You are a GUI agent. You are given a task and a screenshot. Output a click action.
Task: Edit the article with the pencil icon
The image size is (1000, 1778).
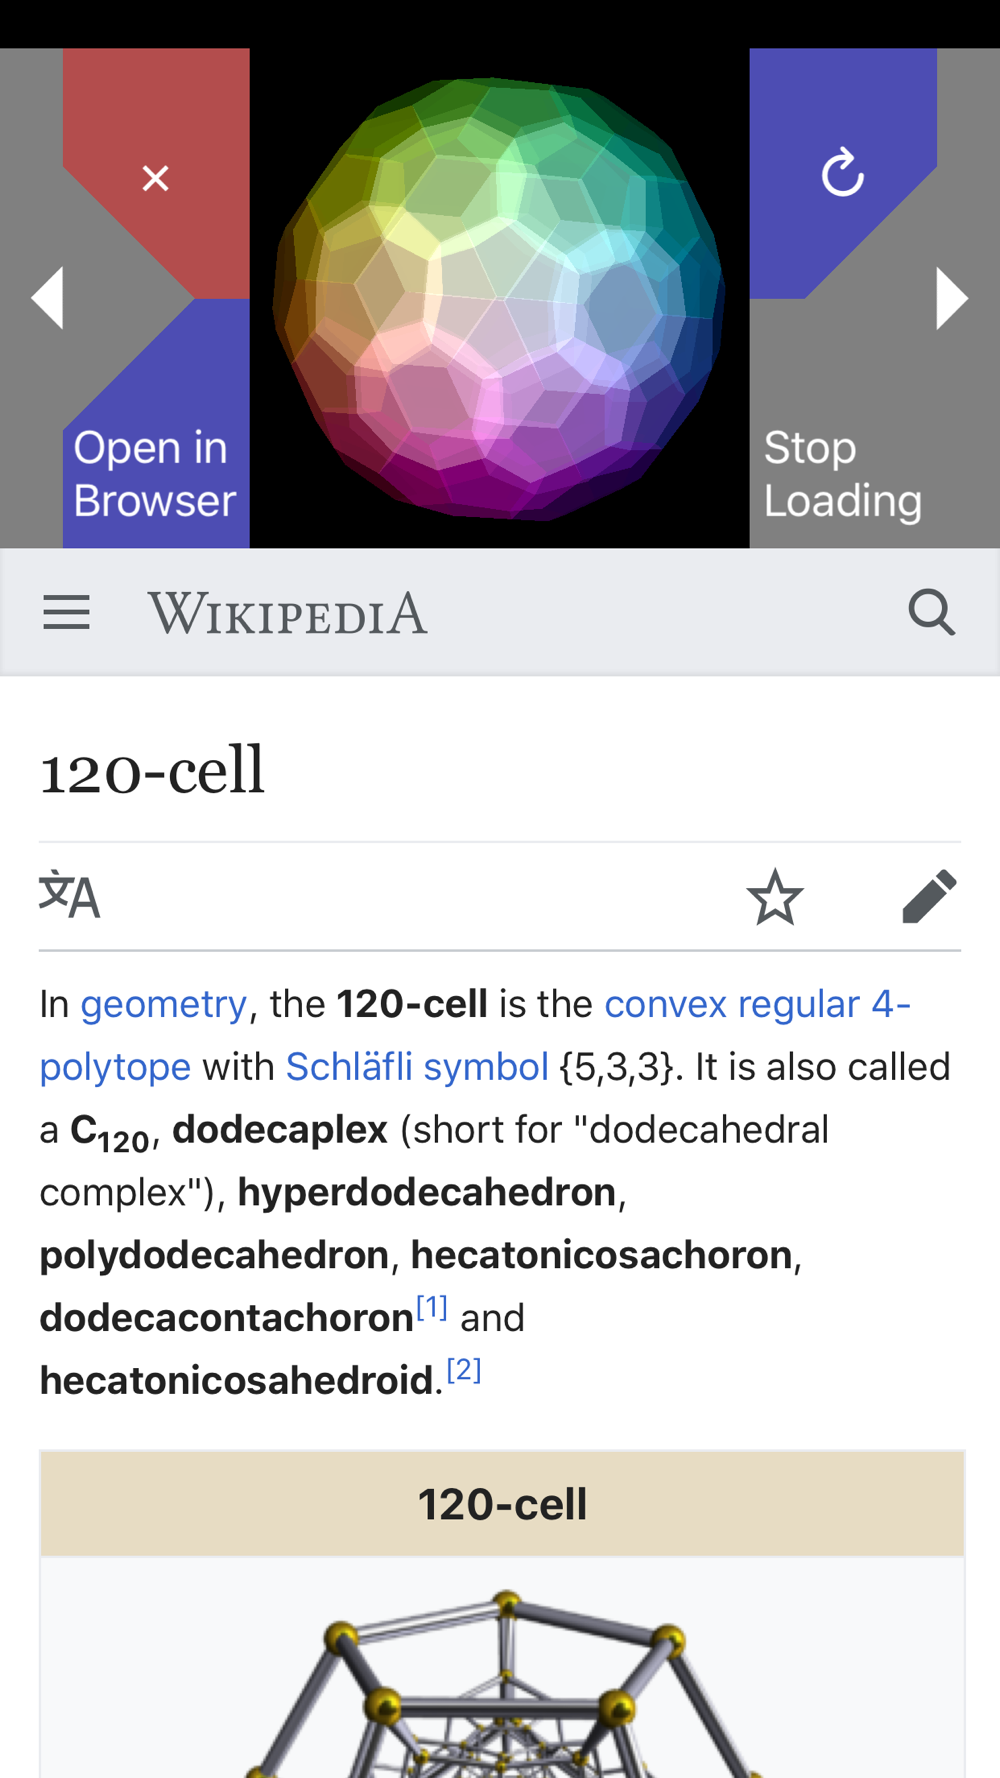click(x=929, y=896)
